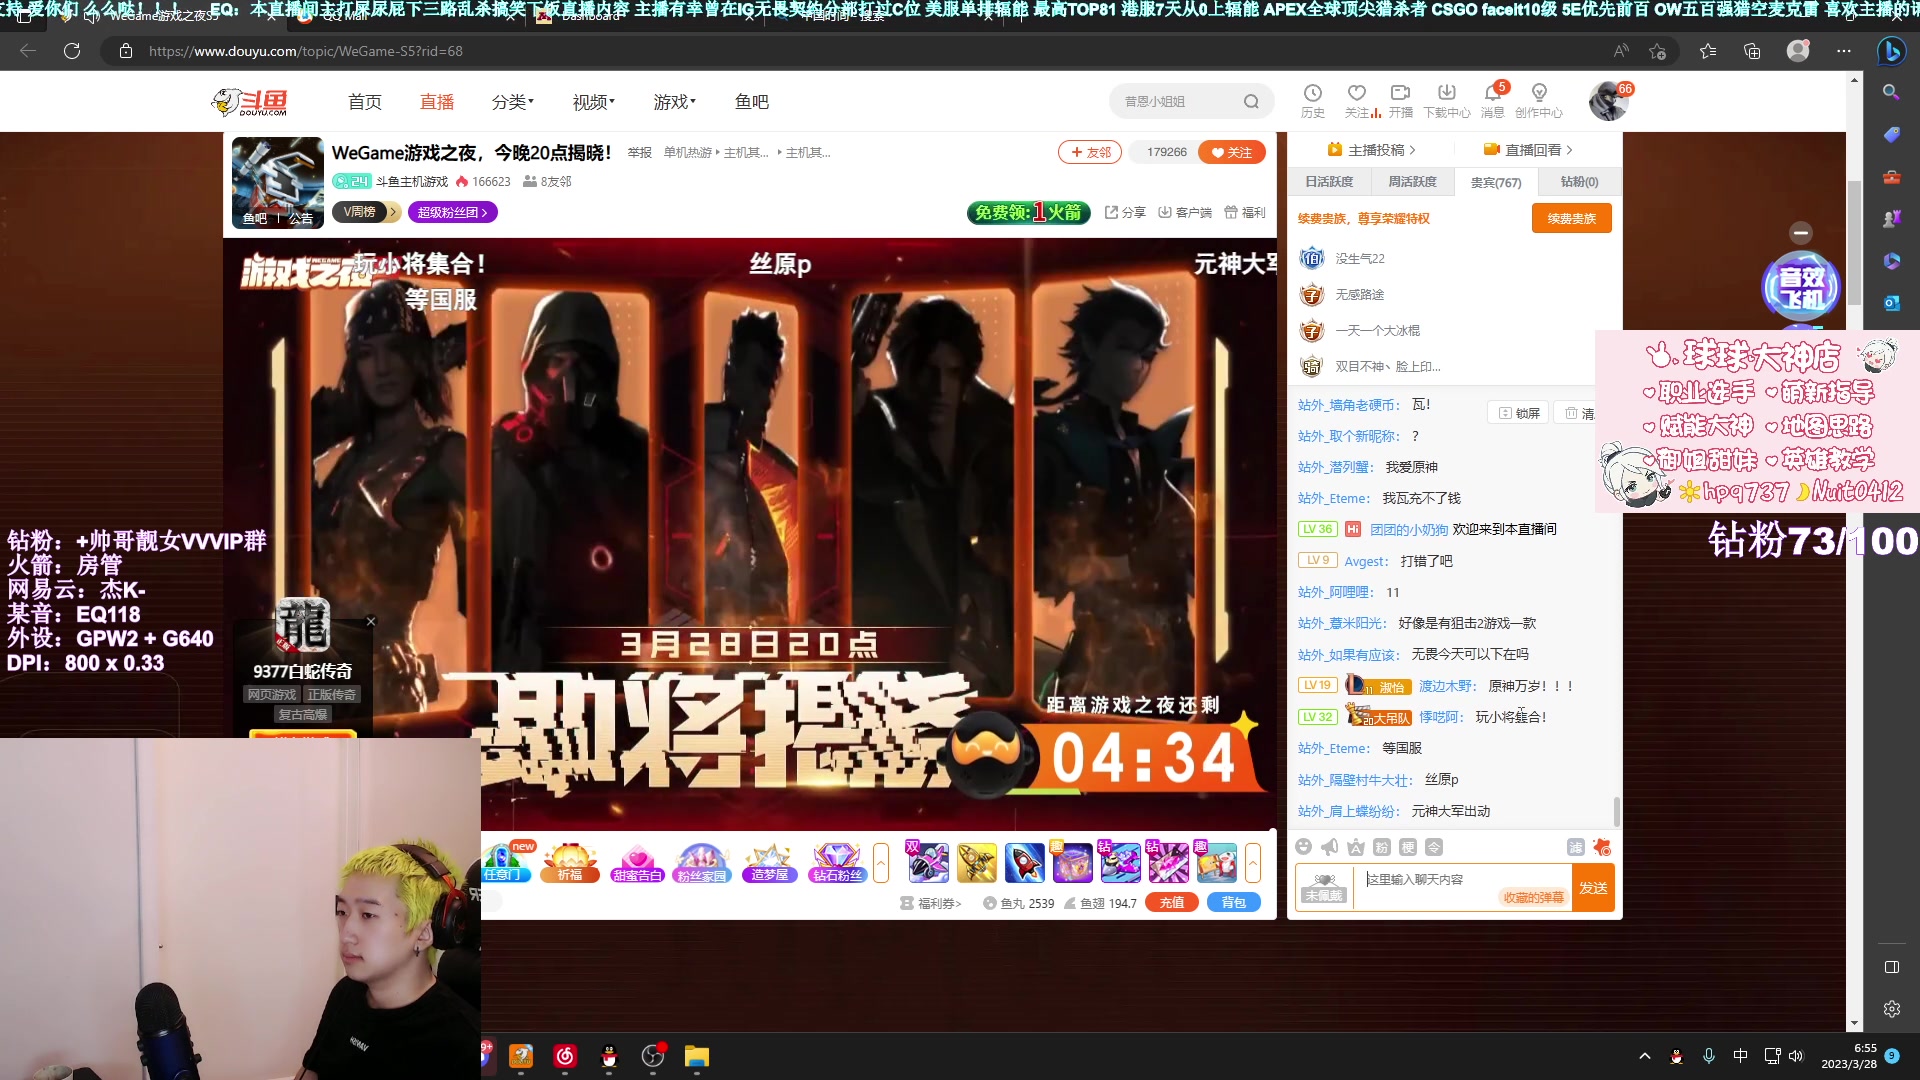1920x1080 pixels.
Task: Close the 9377白蛇传奇 ad popup
Action: click(x=371, y=621)
